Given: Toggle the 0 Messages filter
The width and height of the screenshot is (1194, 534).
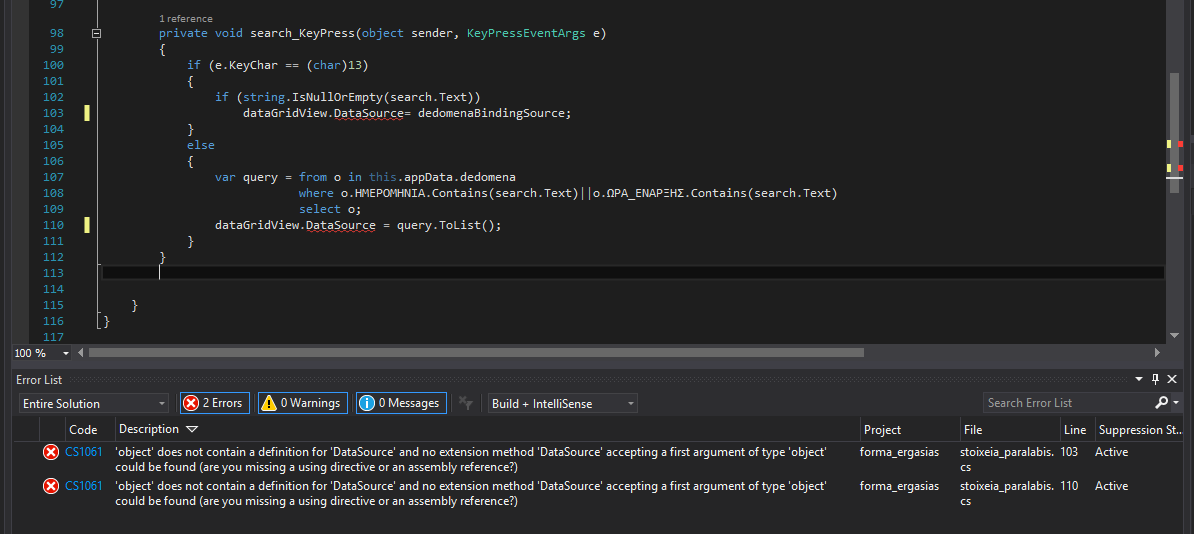Looking at the screenshot, I should point(401,403).
